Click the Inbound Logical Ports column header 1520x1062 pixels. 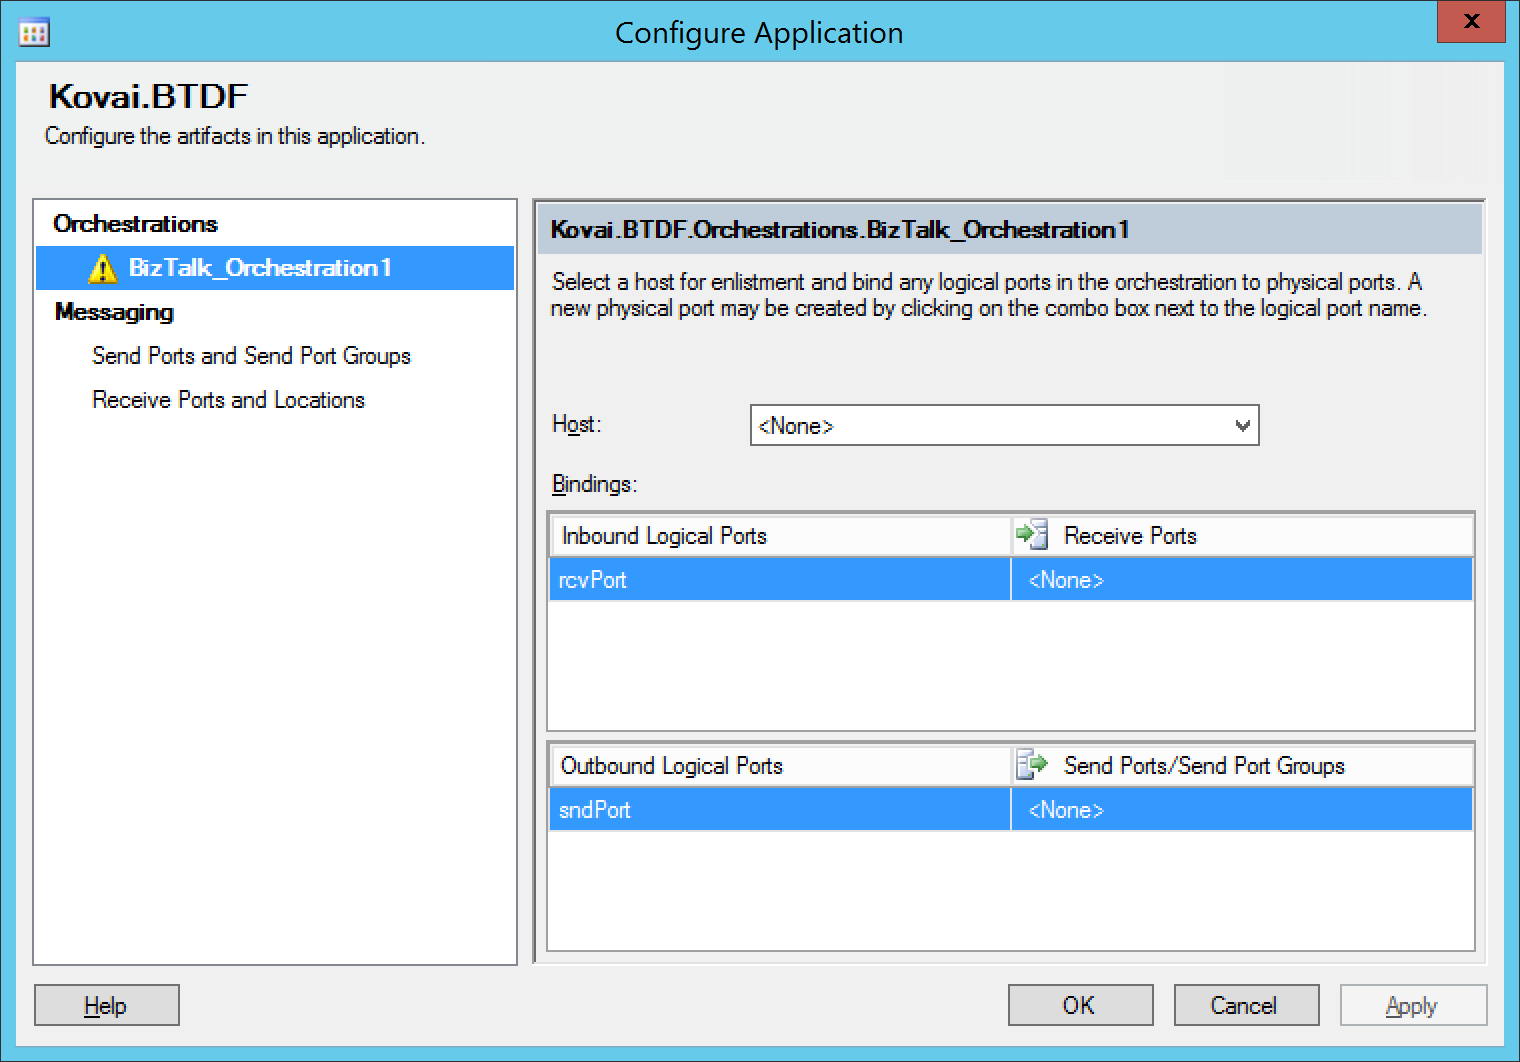(x=665, y=535)
